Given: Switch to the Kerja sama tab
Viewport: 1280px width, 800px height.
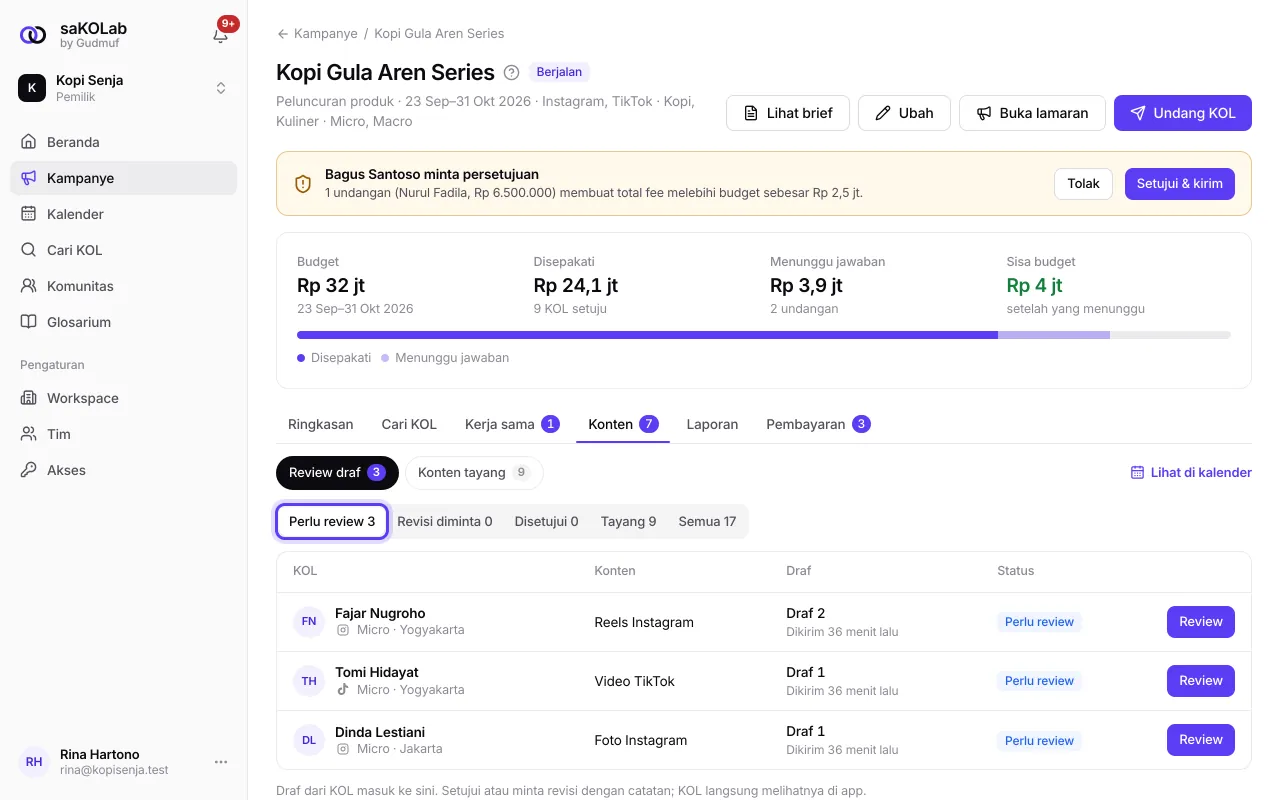Looking at the screenshot, I should pyautogui.click(x=512, y=424).
